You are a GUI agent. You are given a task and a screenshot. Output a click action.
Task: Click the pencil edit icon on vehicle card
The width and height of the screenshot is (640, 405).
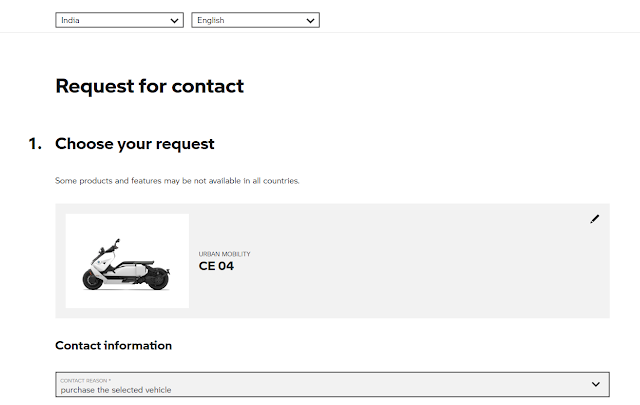(595, 219)
